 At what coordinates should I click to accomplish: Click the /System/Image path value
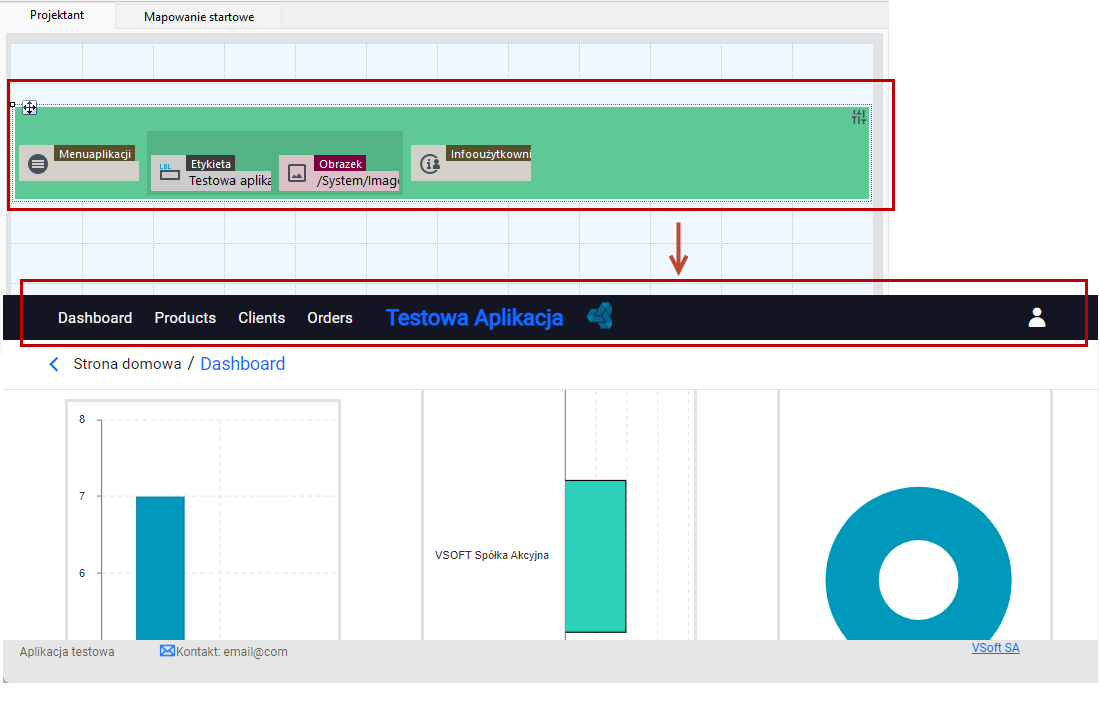point(357,181)
